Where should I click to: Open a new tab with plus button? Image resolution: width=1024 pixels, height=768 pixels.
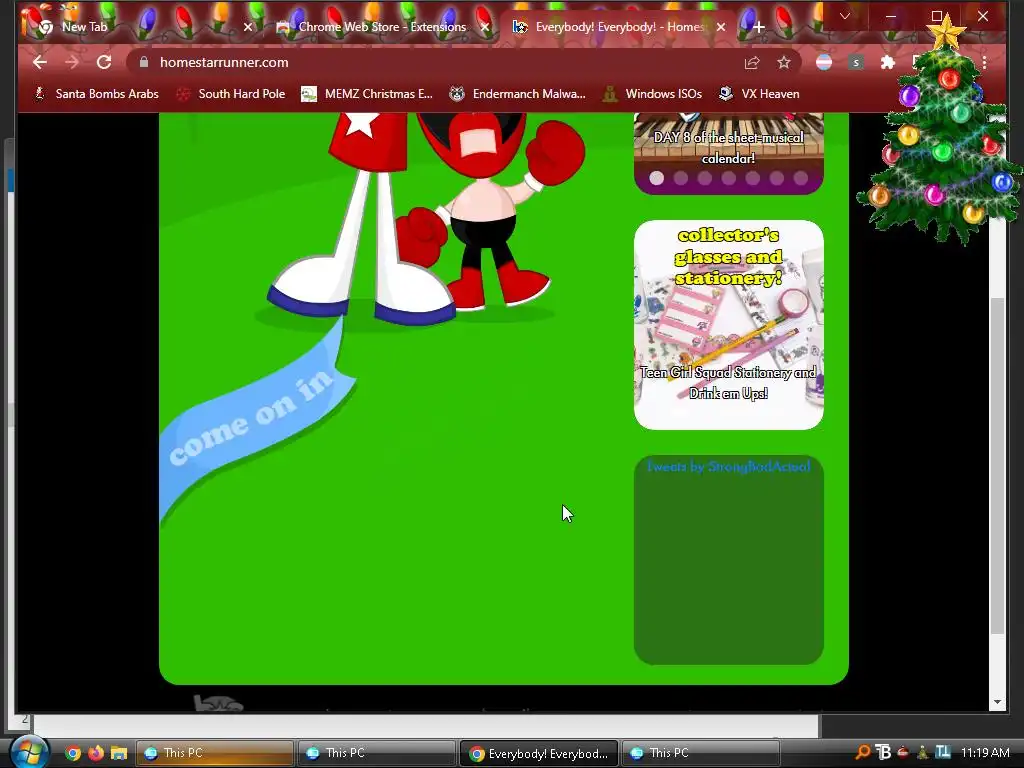758,27
